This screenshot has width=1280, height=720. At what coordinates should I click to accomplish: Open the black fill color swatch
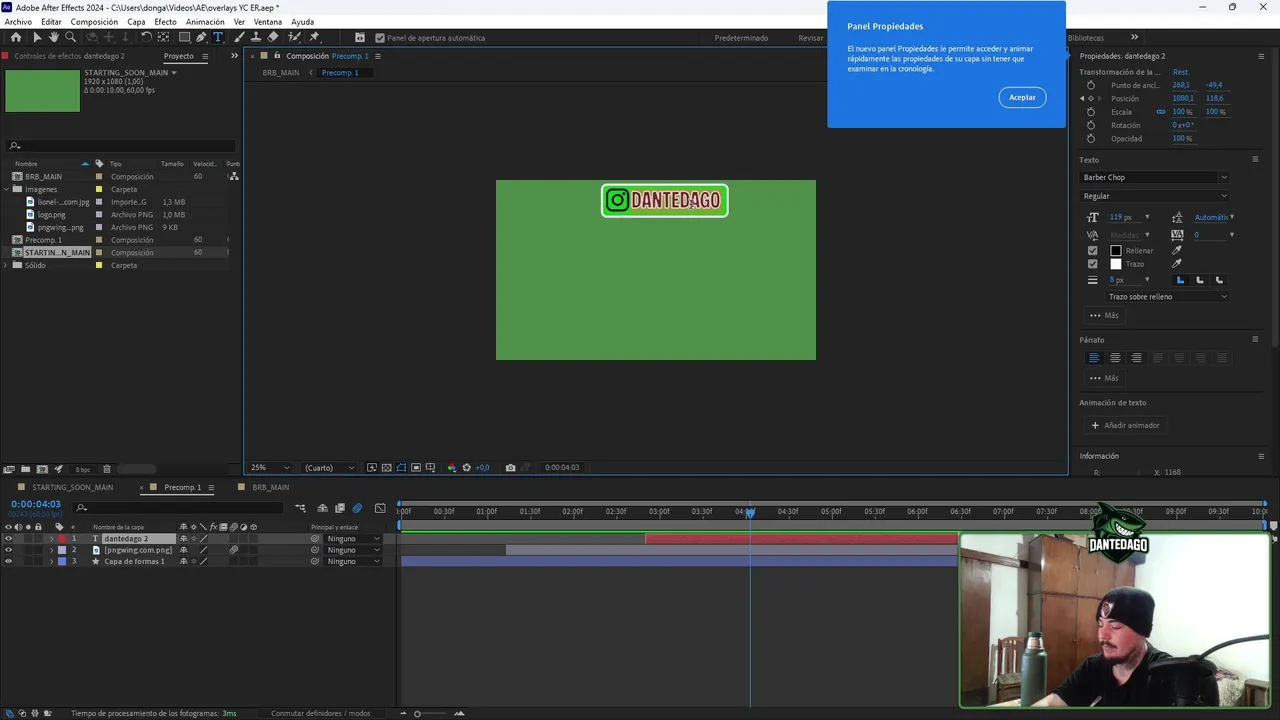[x=1116, y=250]
